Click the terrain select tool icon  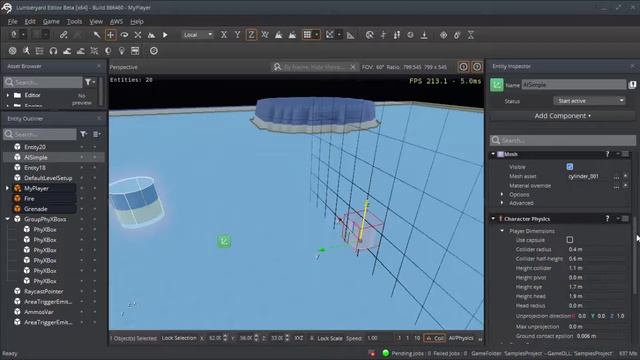pos(151,35)
